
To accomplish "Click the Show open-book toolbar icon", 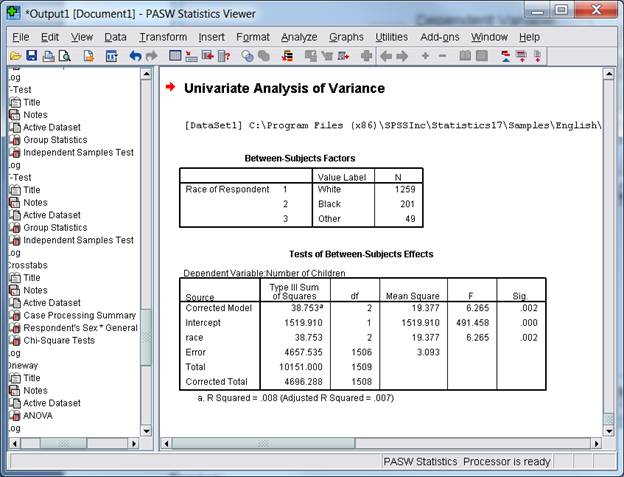I will point(465,56).
